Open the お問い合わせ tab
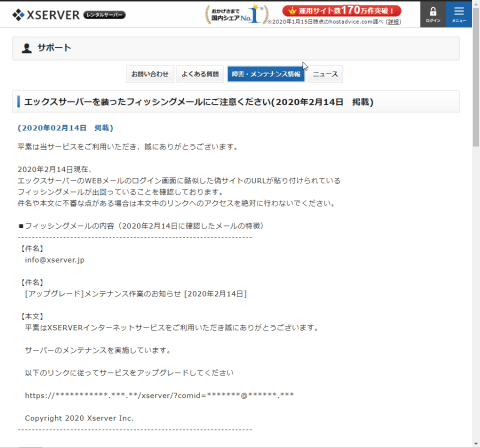 point(150,74)
